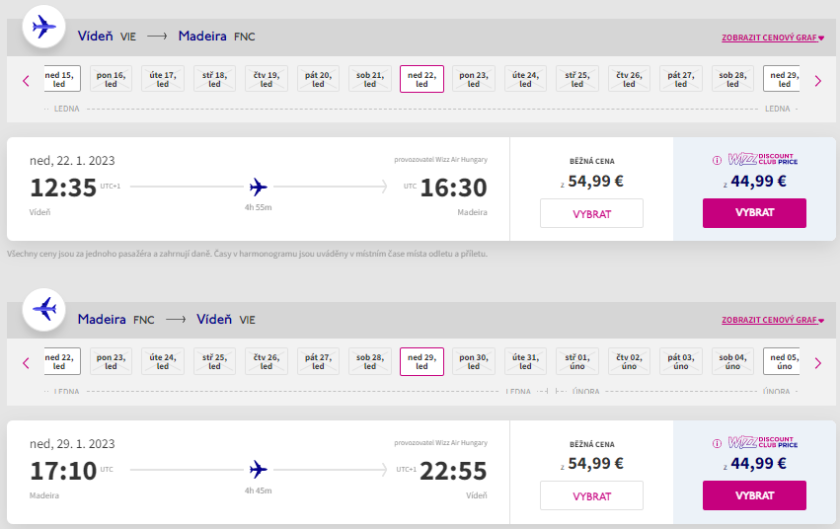Show earlier dates for the Madeira–Vídeň flight

point(26,363)
